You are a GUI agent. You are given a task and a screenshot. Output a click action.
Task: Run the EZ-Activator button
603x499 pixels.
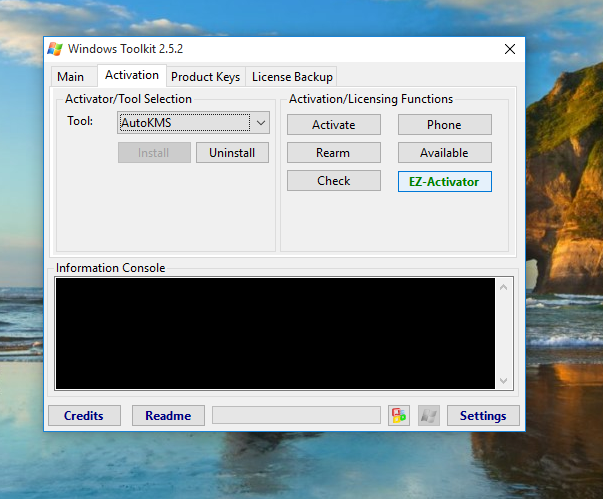pyautogui.click(x=445, y=181)
